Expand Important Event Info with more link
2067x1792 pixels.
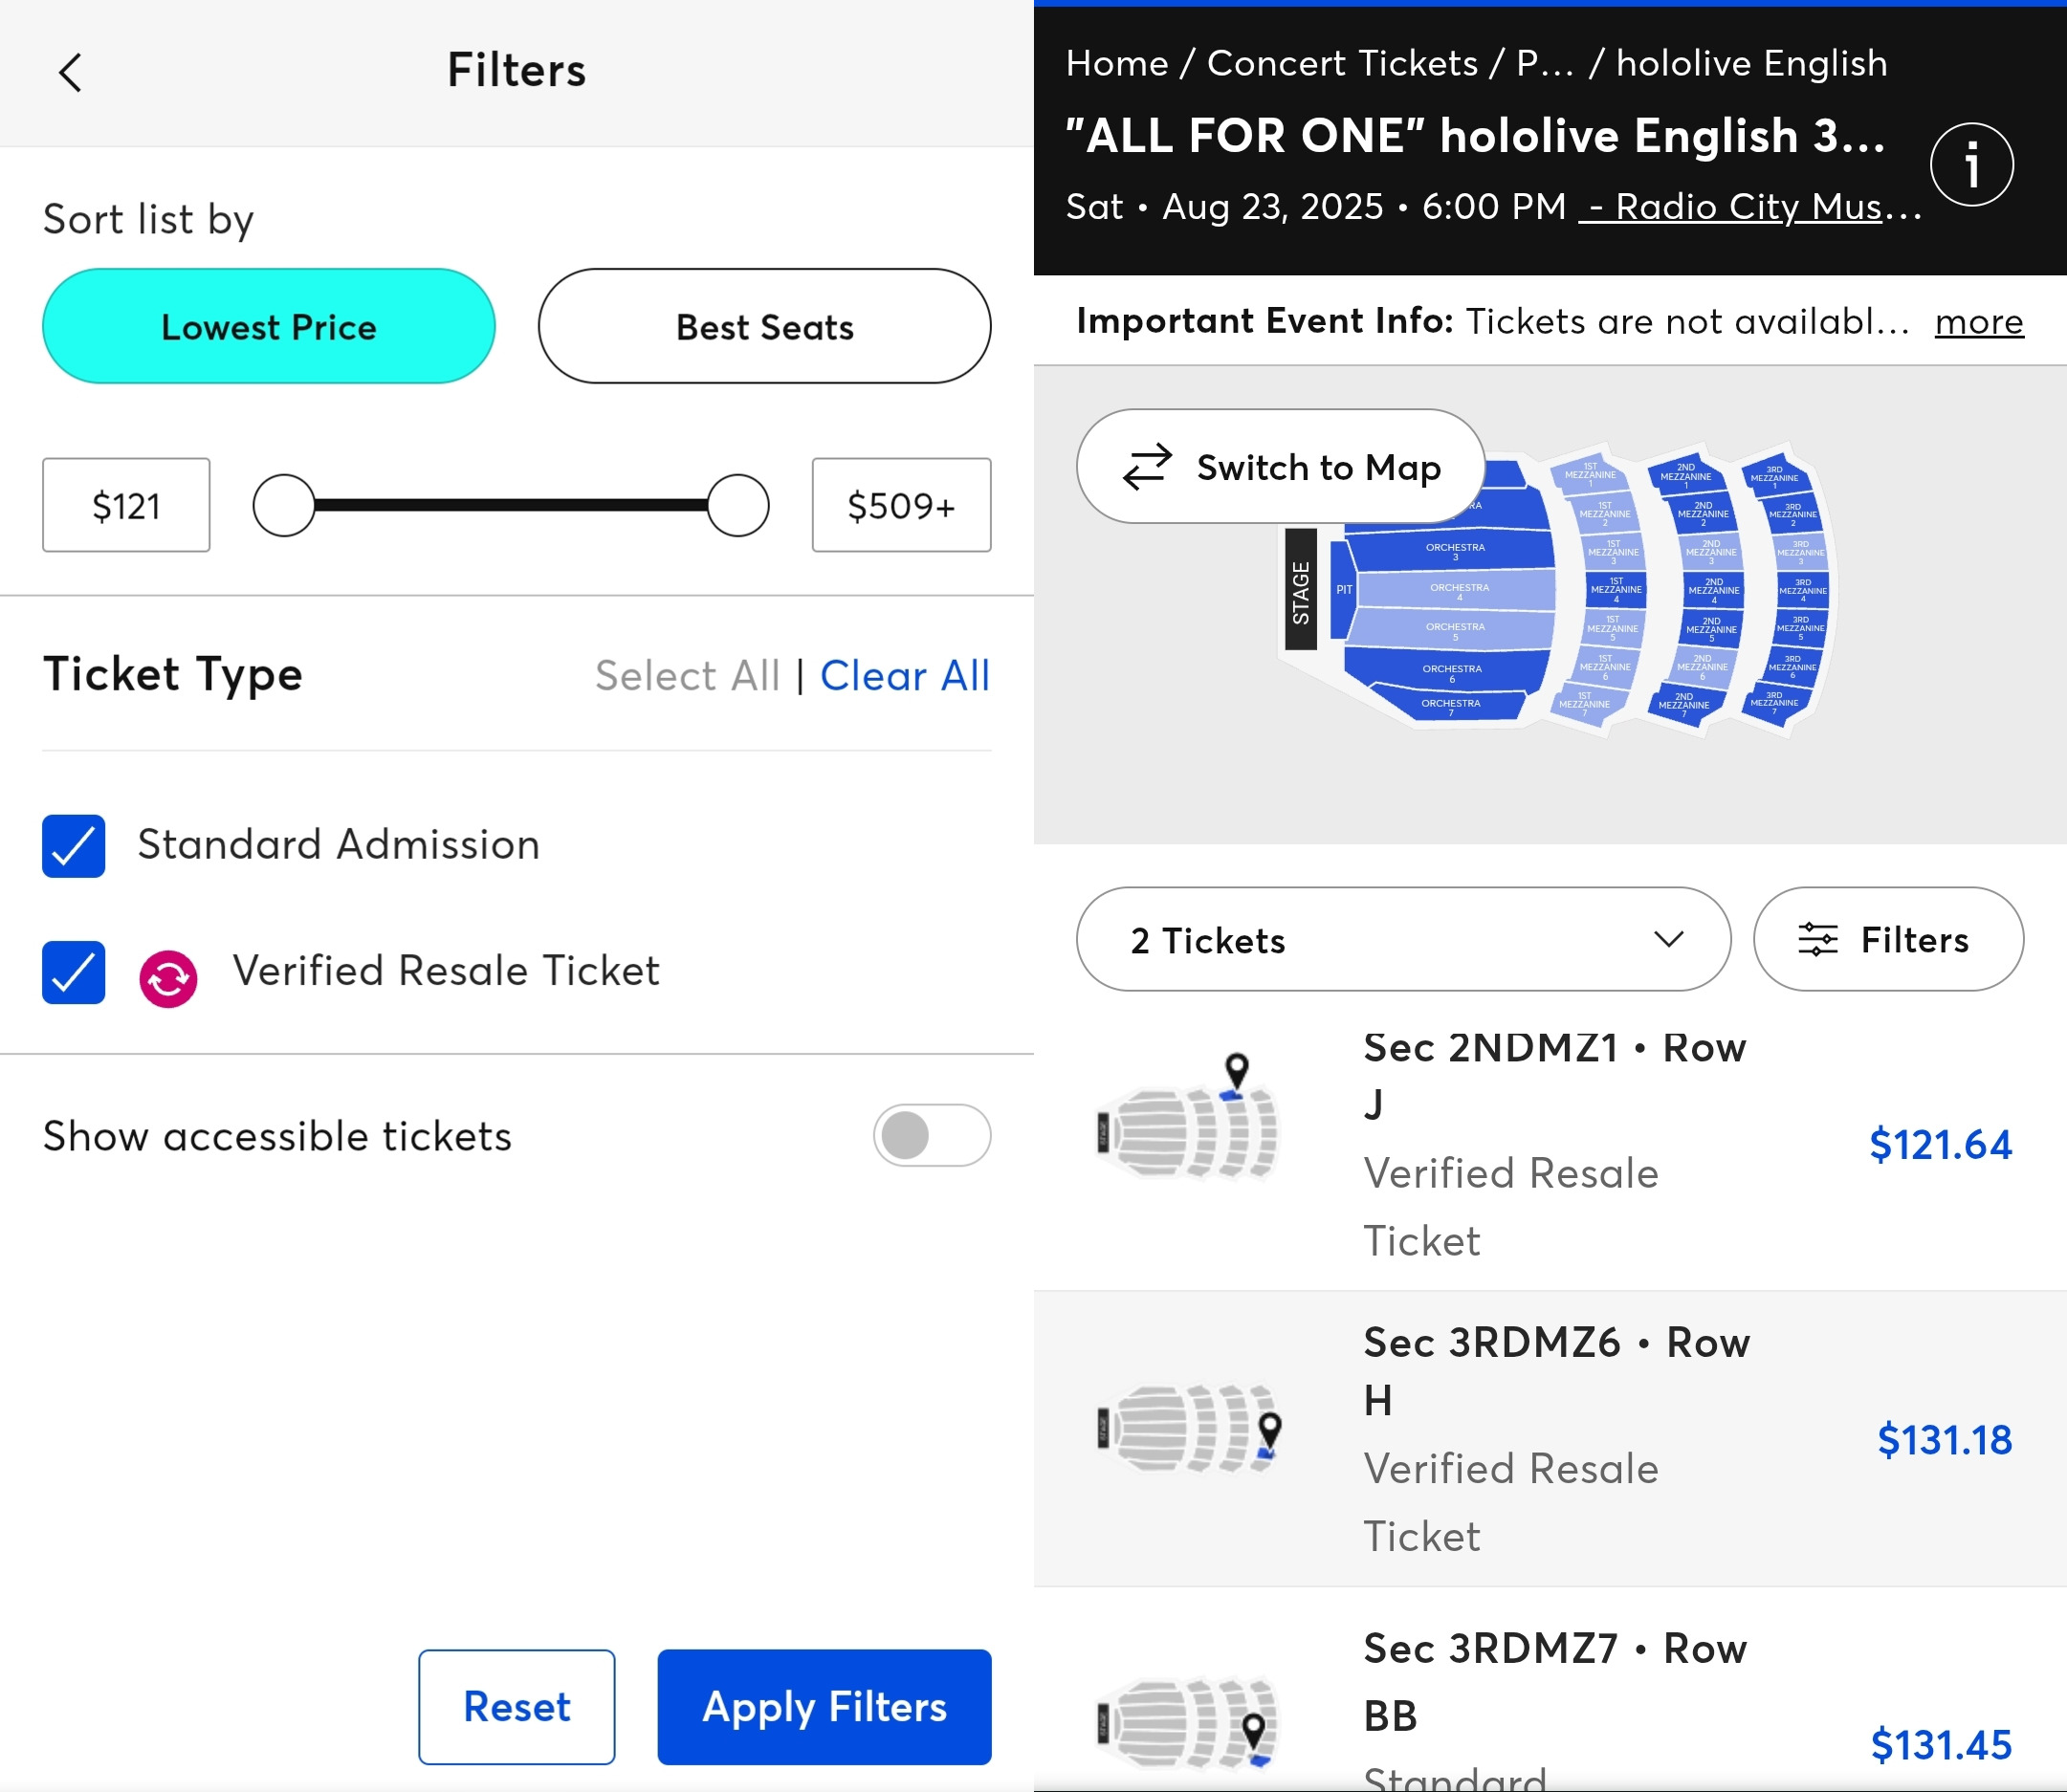(x=1978, y=322)
